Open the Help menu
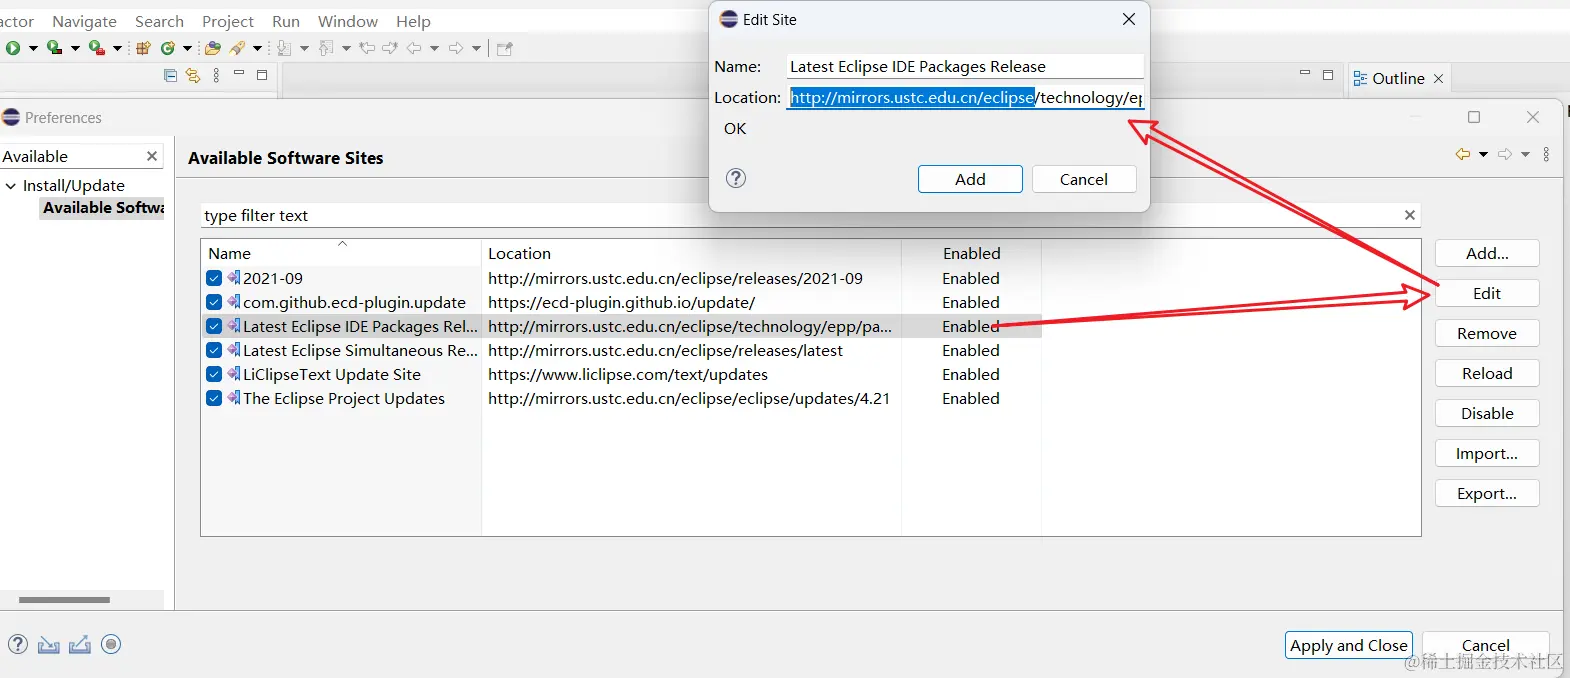The height and width of the screenshot is (678, 1570). tap(413, 21)
